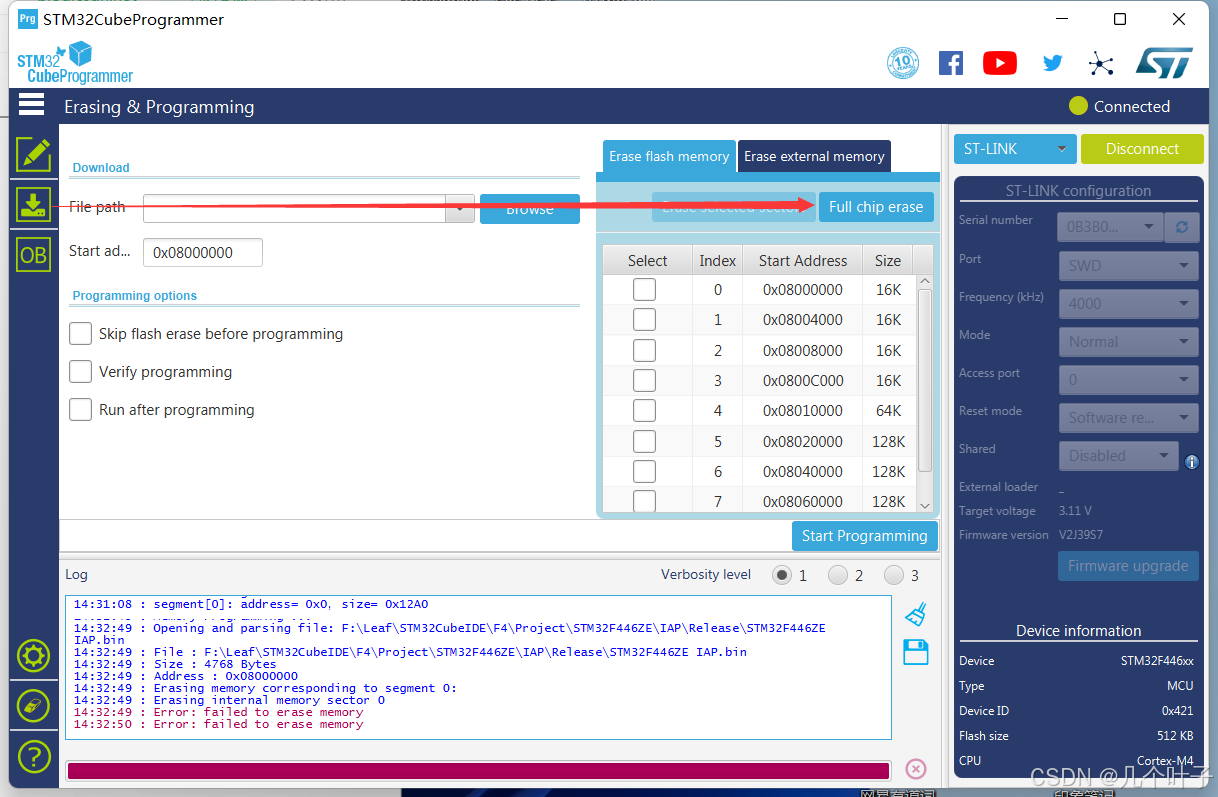This screenshot has width=1218, height=797.
Task: Click the Shared info icon
Action: (x=1192, y=462)
